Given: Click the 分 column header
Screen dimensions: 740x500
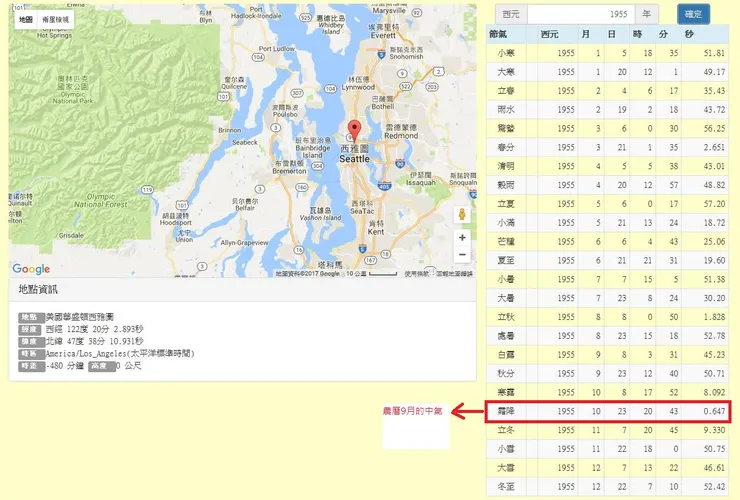Looking at the screenshot, I should pos(664,34).
